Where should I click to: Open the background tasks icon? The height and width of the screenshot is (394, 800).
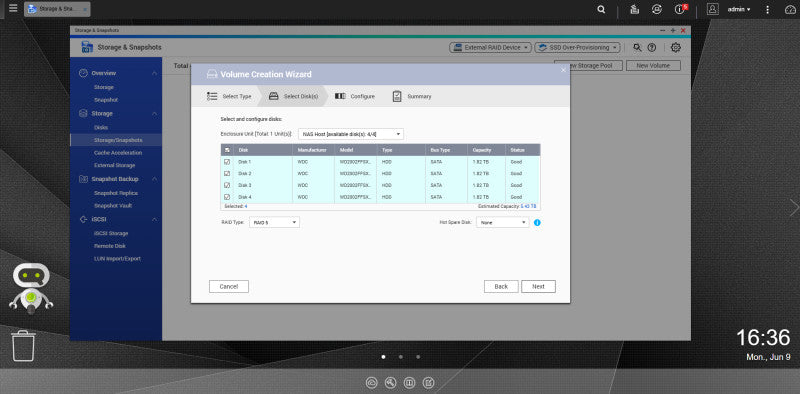pos(634,9)
